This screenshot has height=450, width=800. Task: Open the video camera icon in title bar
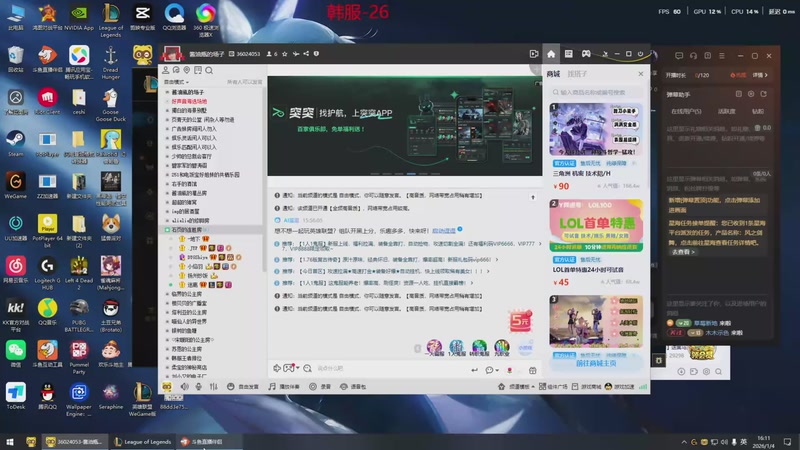[x=534, y=54]
